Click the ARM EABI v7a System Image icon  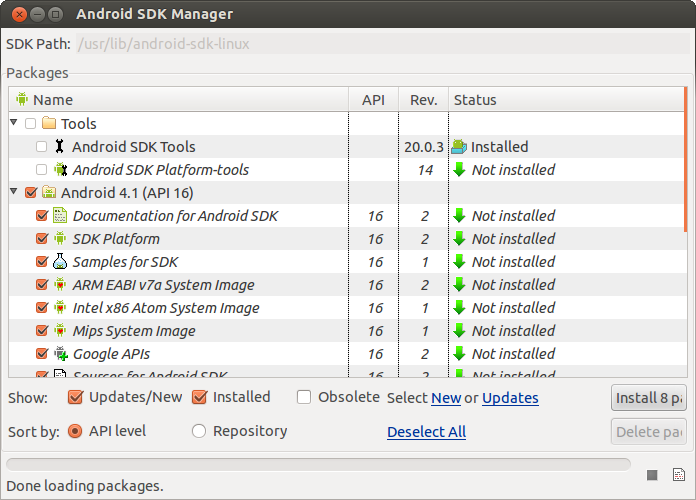pos(60,284)
